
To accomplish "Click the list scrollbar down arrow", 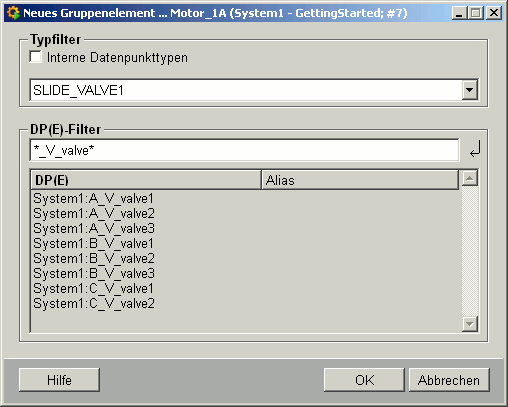I will [470, 324].
